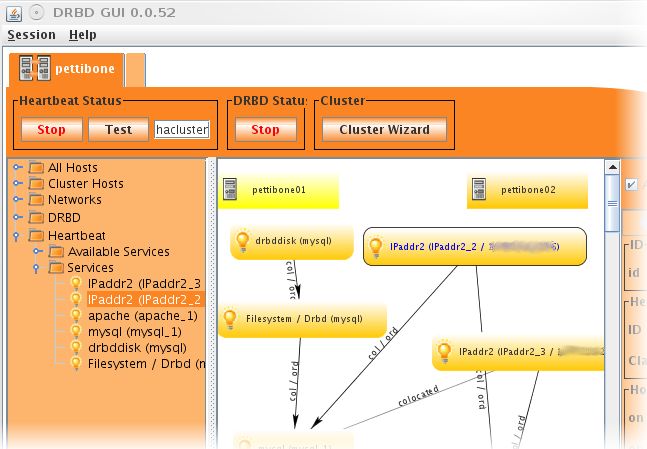Click the DRBD folder icon
Screen dimensions: 647x449
pyautogui.click(x=36, y=217)
